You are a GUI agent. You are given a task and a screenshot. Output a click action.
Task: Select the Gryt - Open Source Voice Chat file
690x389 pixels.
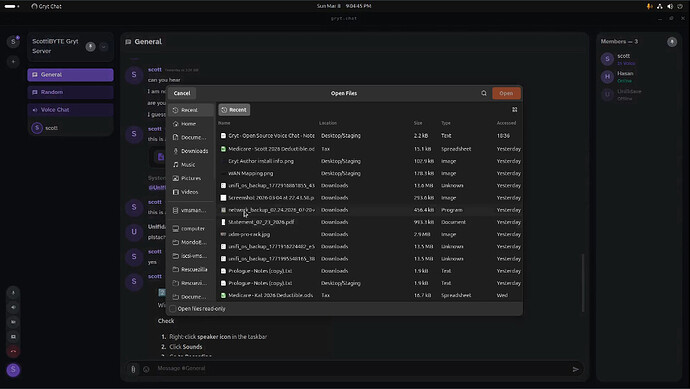point(370,136)
